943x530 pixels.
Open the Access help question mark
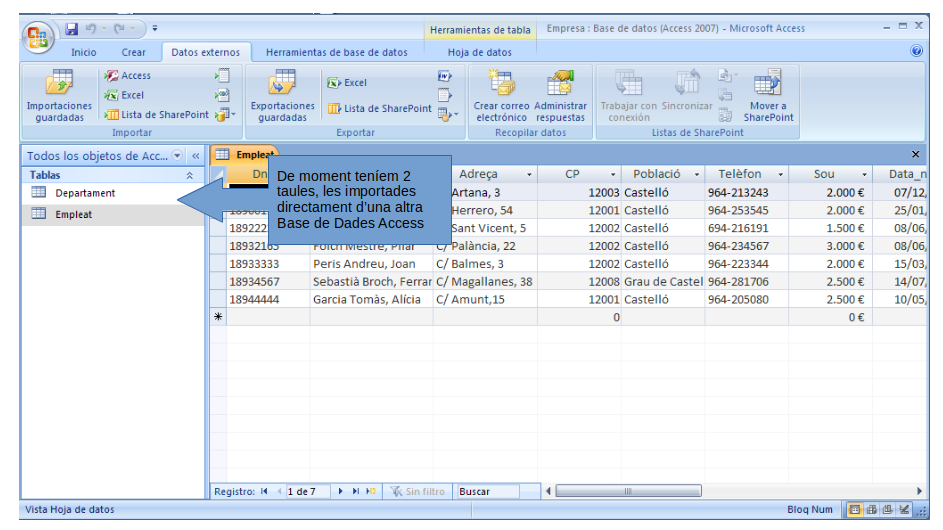916,51
